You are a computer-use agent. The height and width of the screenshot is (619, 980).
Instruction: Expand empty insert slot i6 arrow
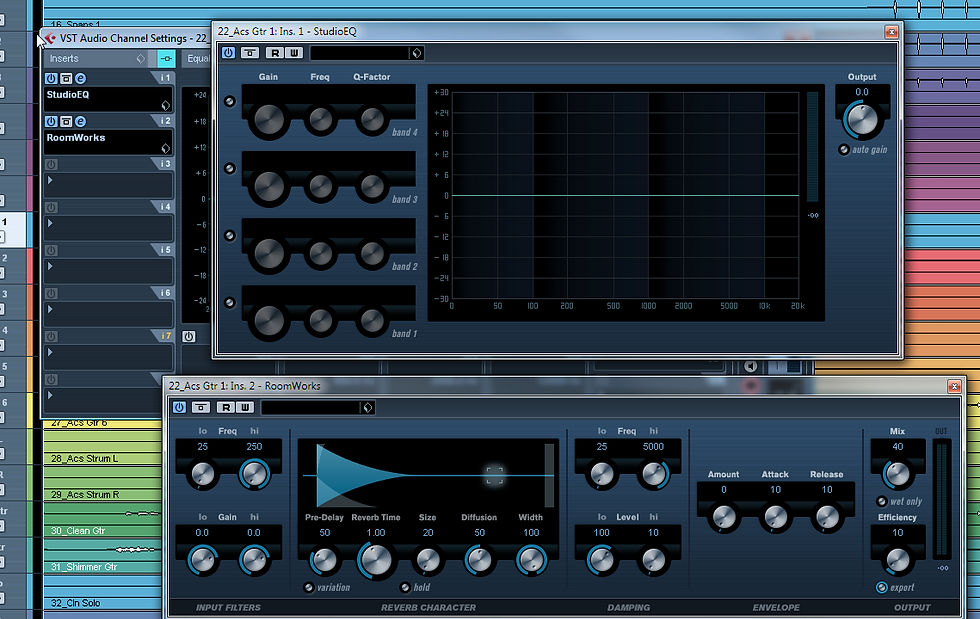50,310
